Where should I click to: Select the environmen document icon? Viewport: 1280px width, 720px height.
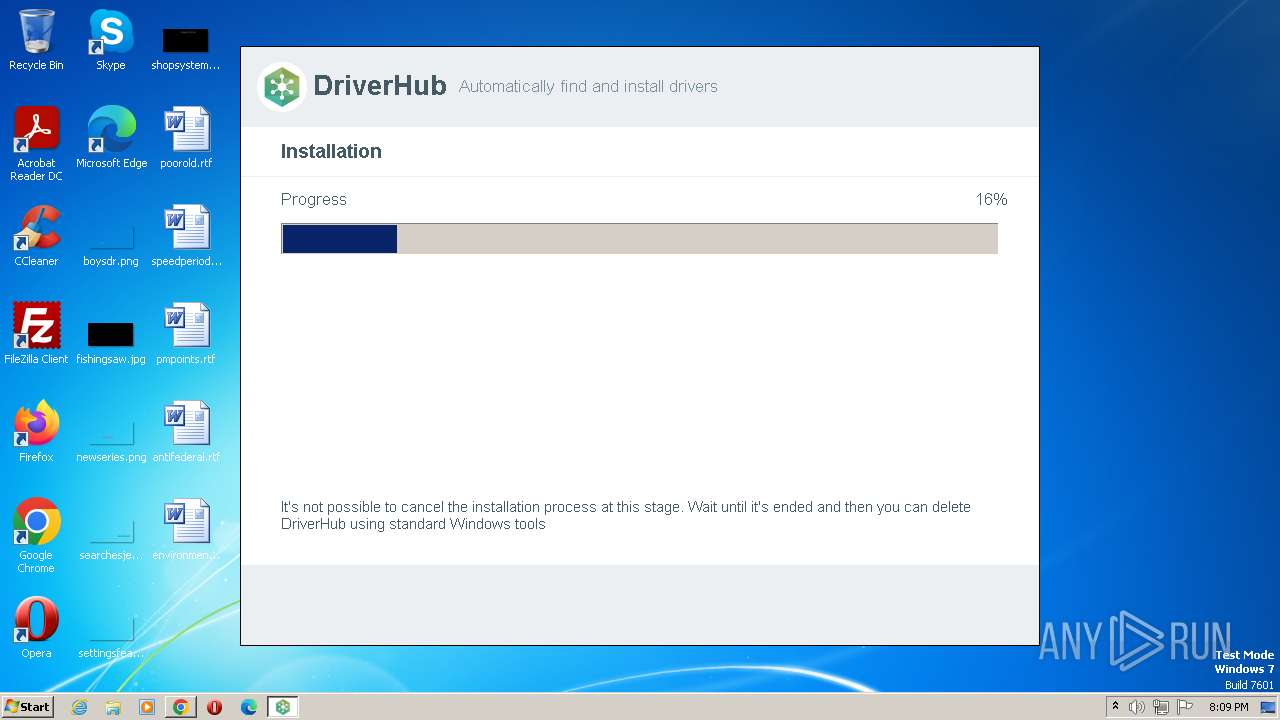tap(186, 529)
